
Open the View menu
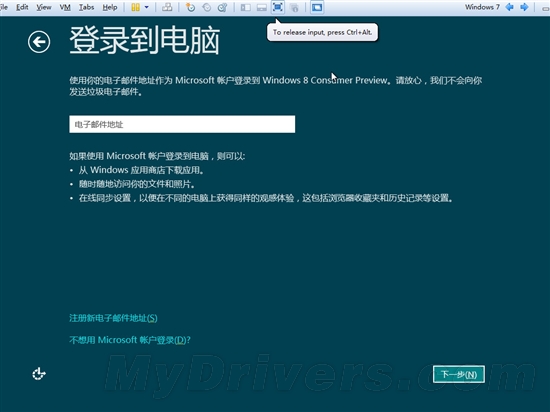[x=44, y=7]
